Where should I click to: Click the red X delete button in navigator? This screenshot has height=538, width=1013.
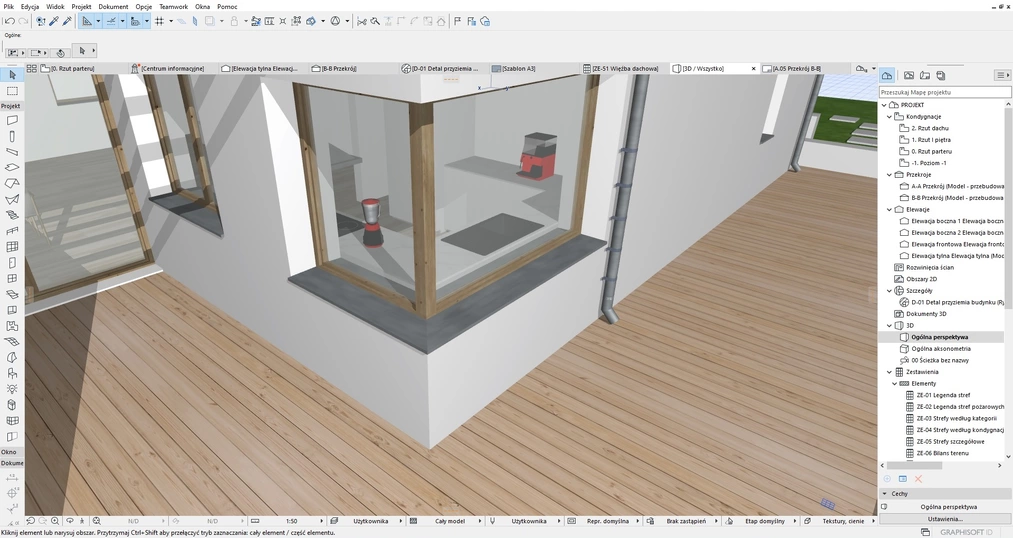tap(918, 479)
